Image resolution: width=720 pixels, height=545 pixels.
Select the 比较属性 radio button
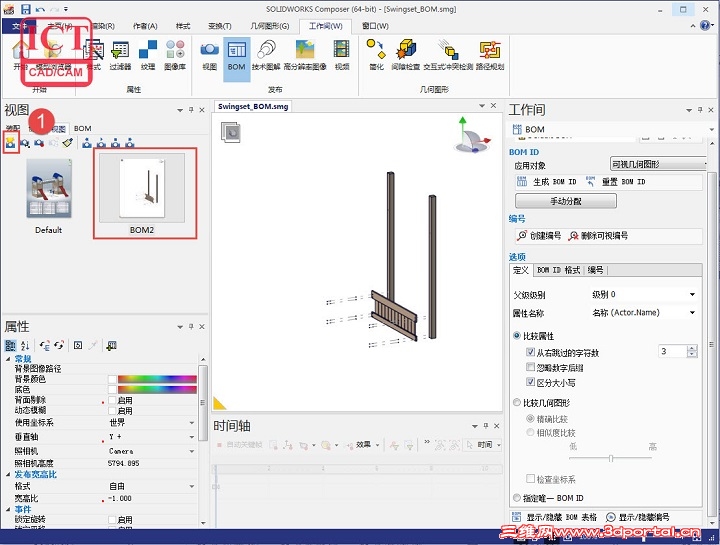click(x=517, y=336)
